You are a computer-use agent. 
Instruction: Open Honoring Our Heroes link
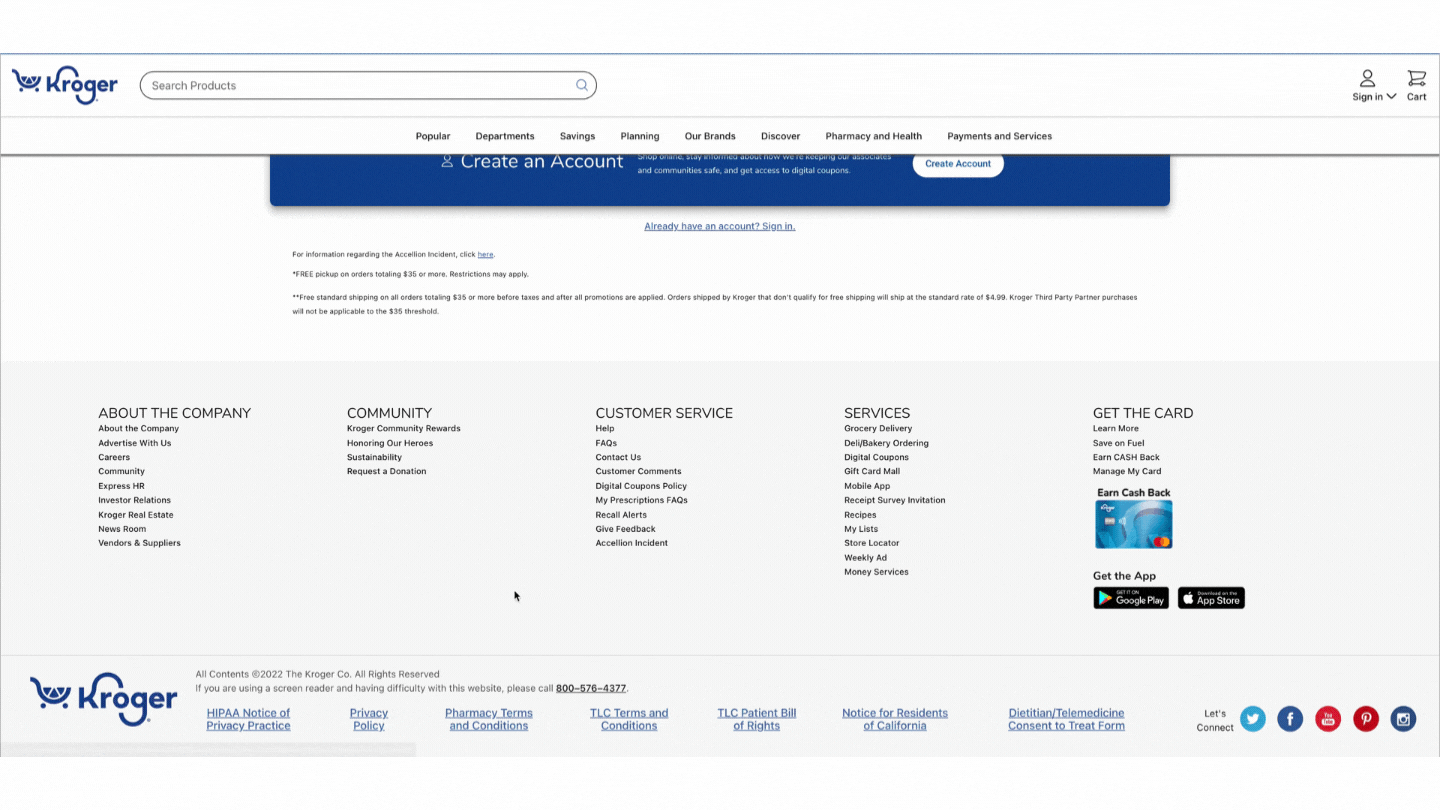tap(390, 443)
